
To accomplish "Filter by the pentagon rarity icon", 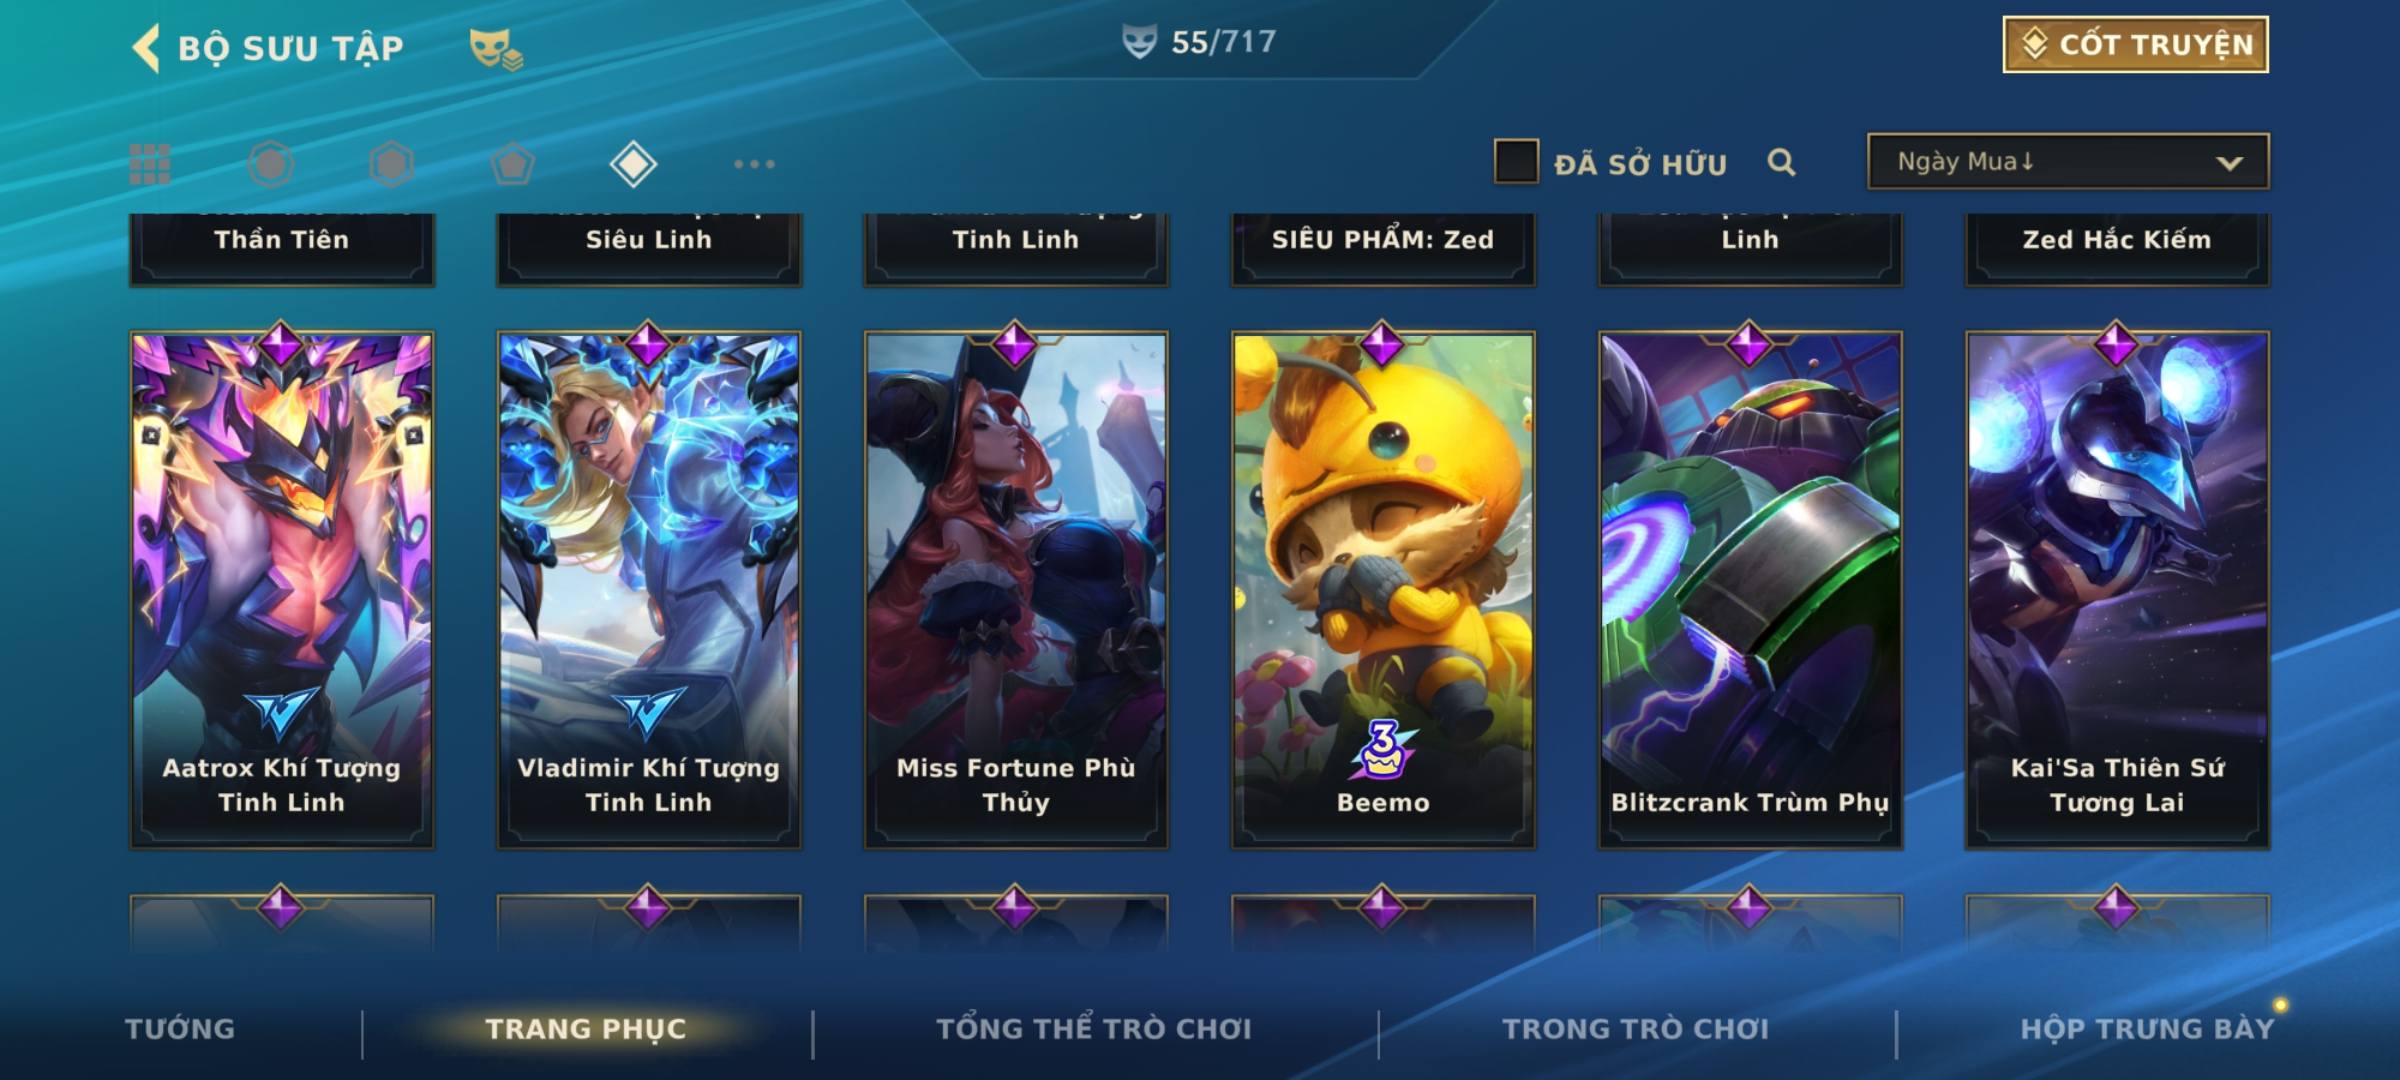I will click(512, 164).
